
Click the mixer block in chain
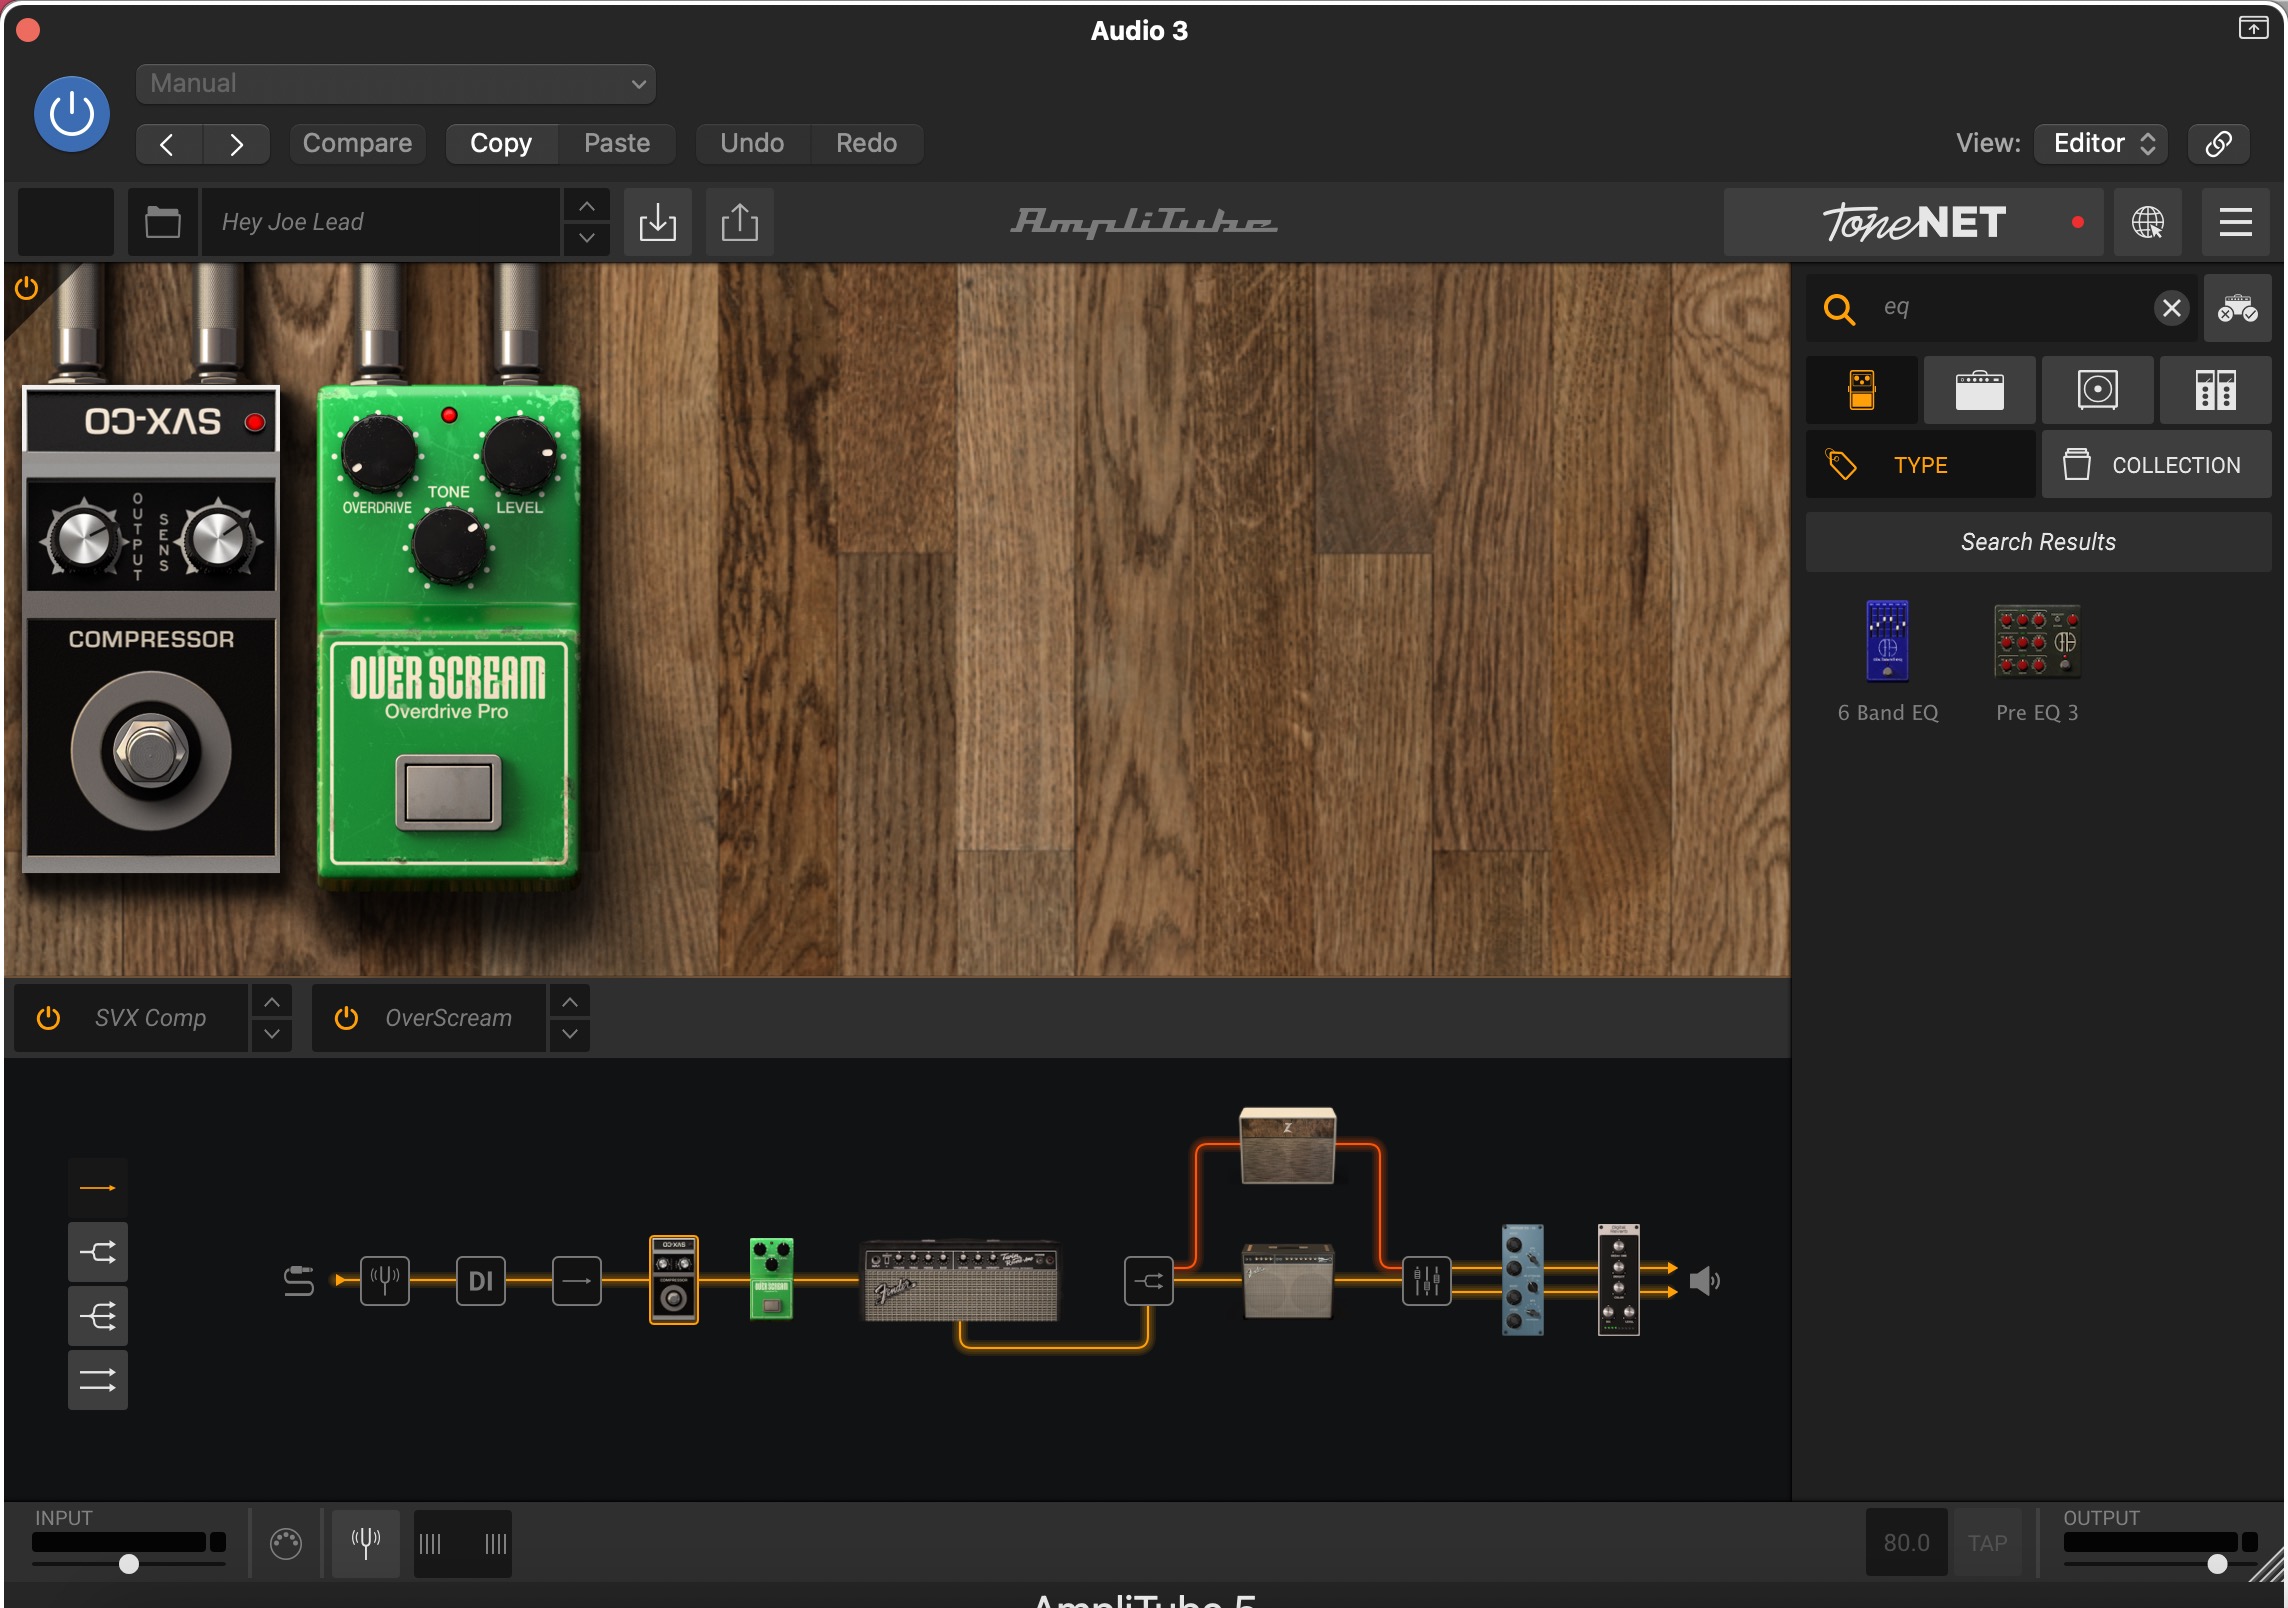pyautogui.click(x=1426, y=1281)
